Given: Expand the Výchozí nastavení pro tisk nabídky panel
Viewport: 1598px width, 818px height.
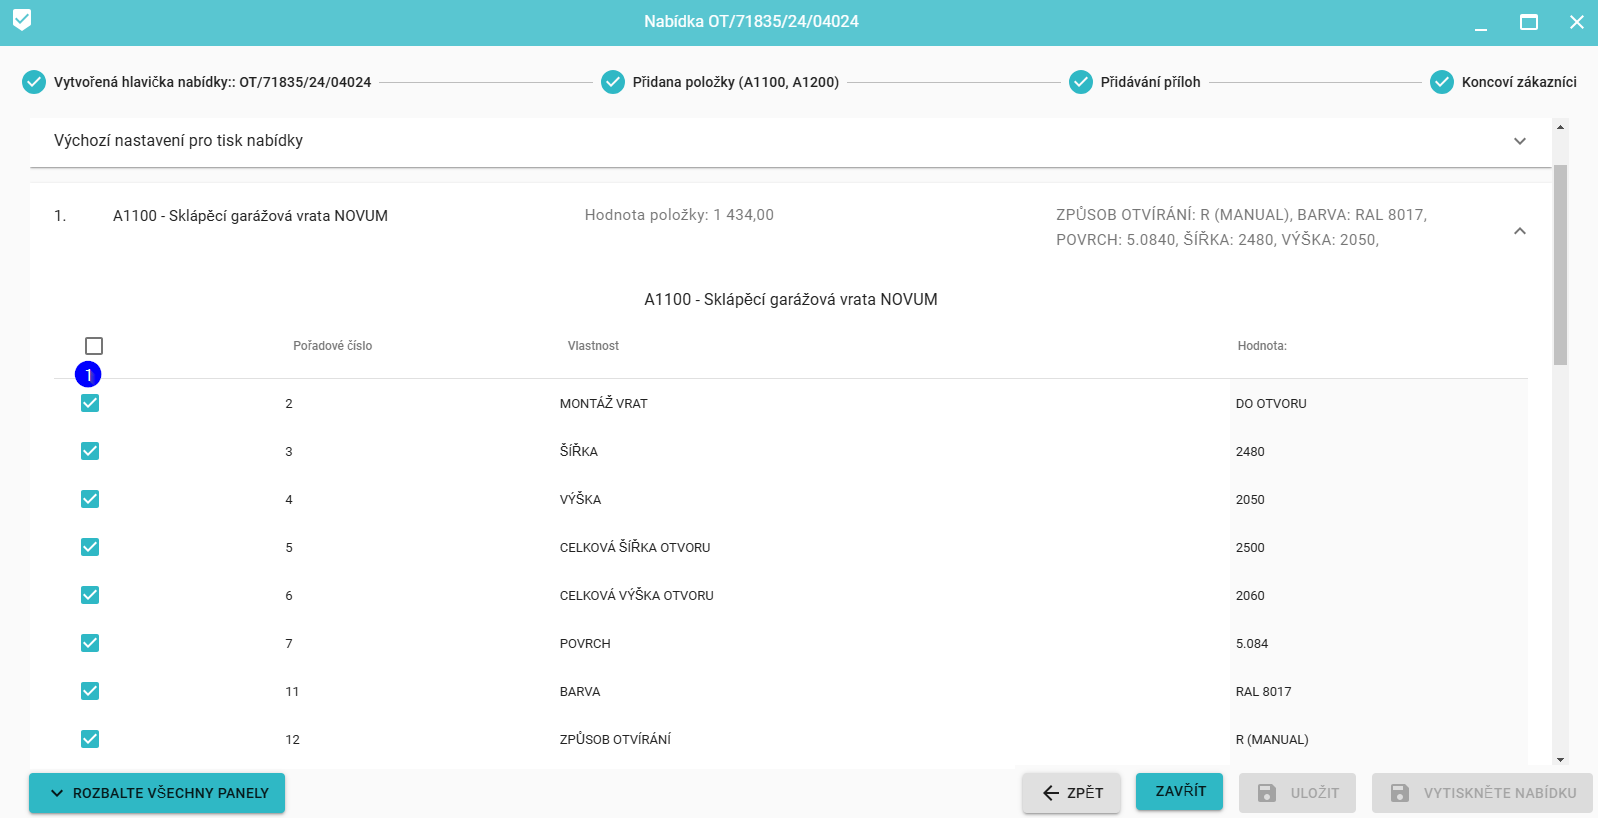Looking at the screenshot, I should (x=1519, y=141).
